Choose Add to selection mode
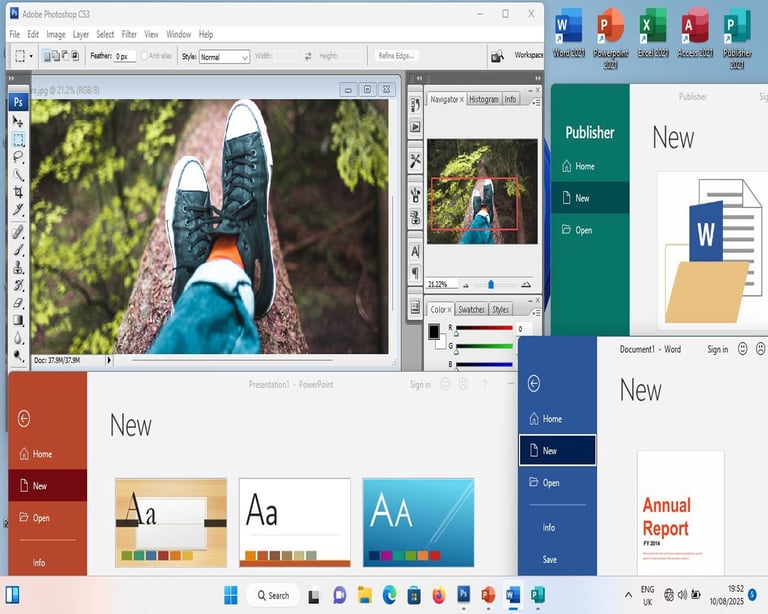The height and width of the screenshot is (614, 768). click(x=56, y=56)
